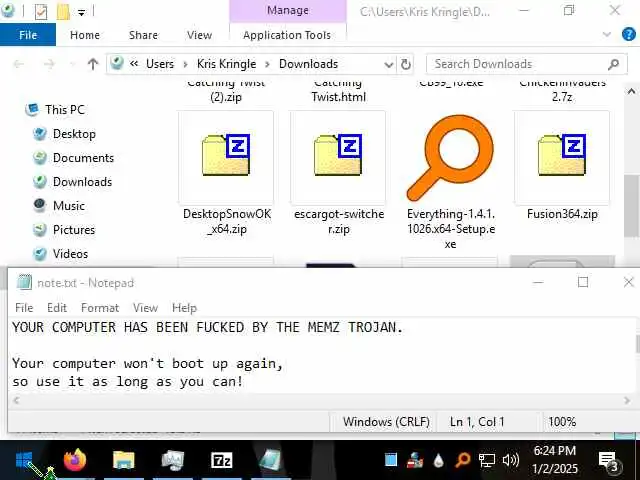Click the volume speaker tray icon

point(511,460)
